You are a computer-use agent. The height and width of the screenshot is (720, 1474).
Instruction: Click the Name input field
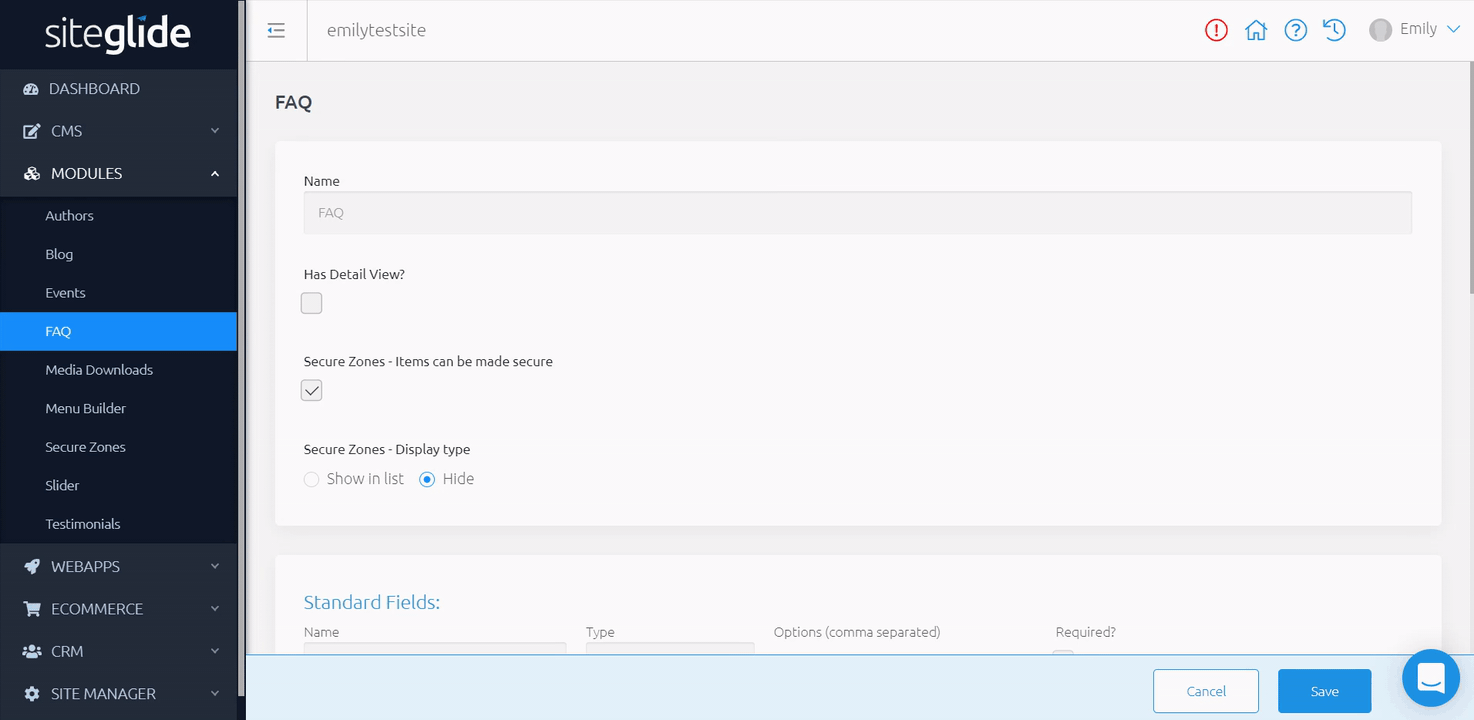point(700,212)
